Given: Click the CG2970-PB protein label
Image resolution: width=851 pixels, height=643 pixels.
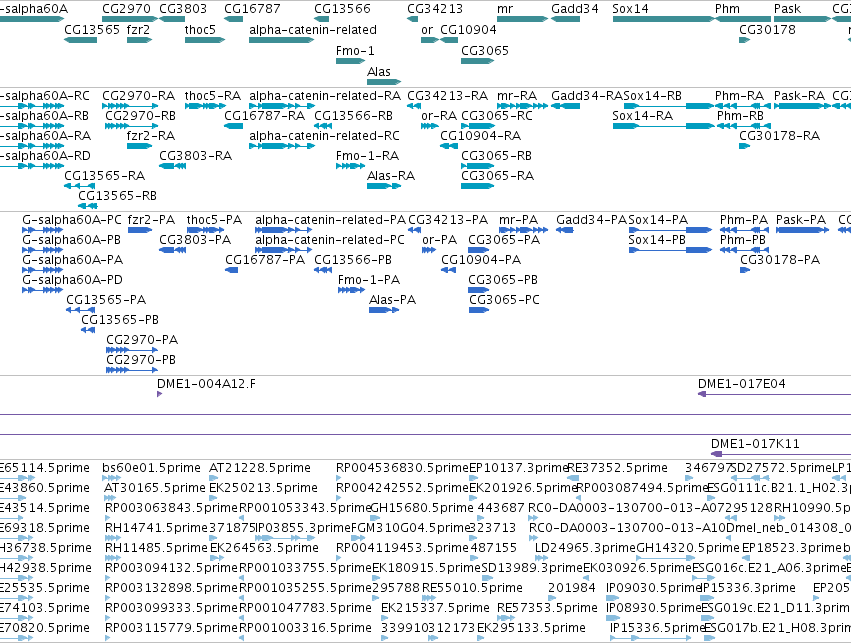Looking at the screenshot, I should 141,360.
